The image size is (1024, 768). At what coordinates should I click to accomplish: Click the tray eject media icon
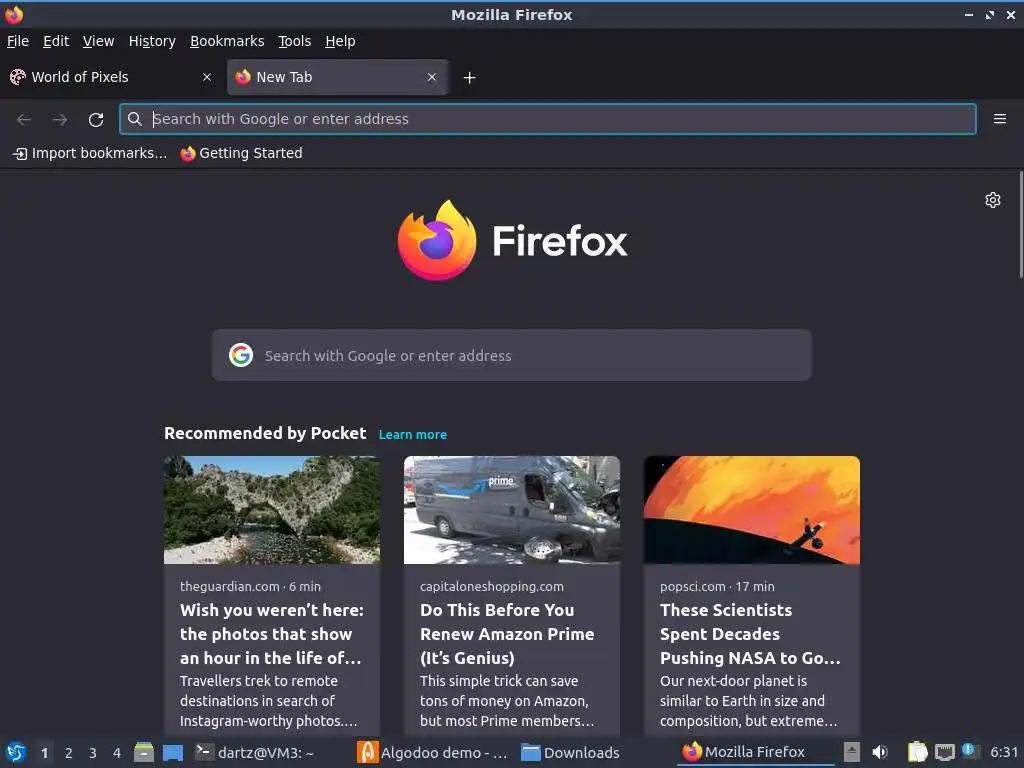[851, 752]
